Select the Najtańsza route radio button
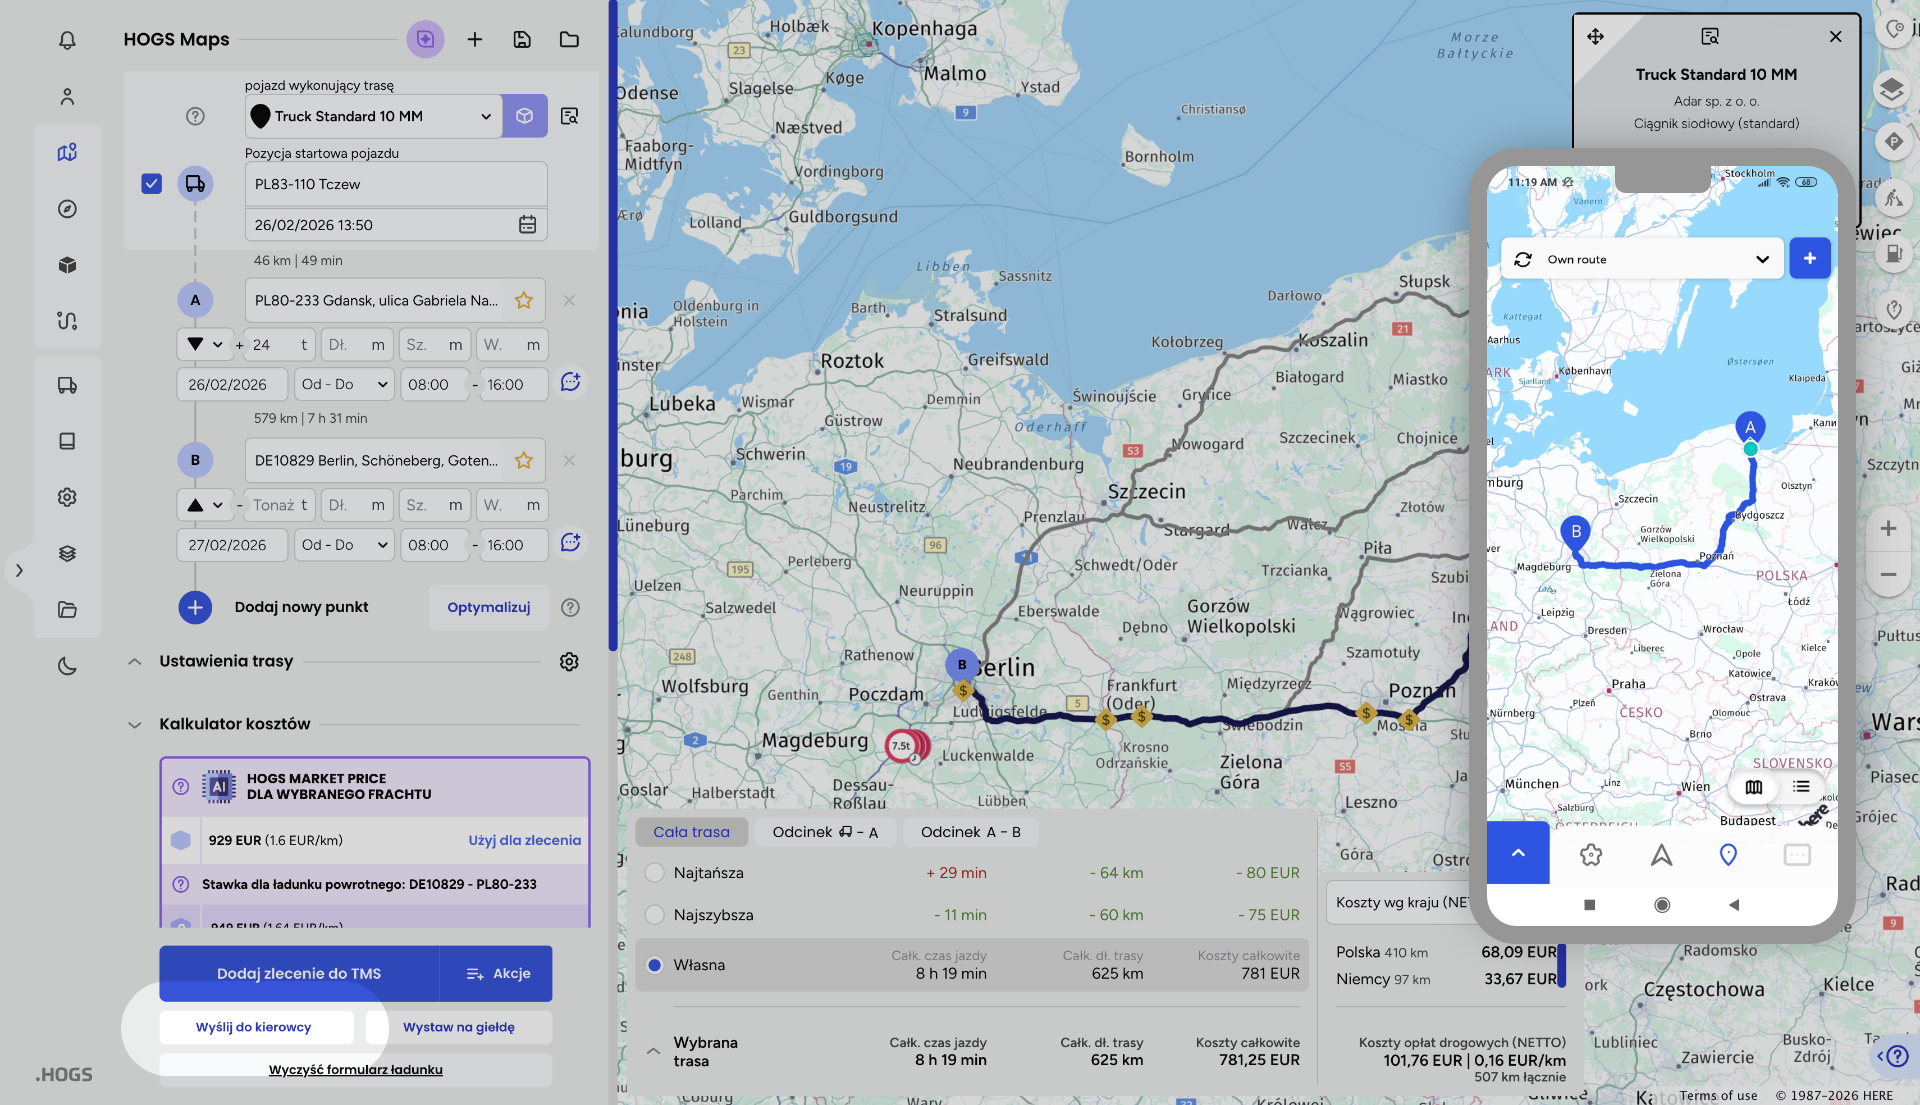This screenshot has width=1920, height=1105. pyautogui.click(x=655, y=873)
